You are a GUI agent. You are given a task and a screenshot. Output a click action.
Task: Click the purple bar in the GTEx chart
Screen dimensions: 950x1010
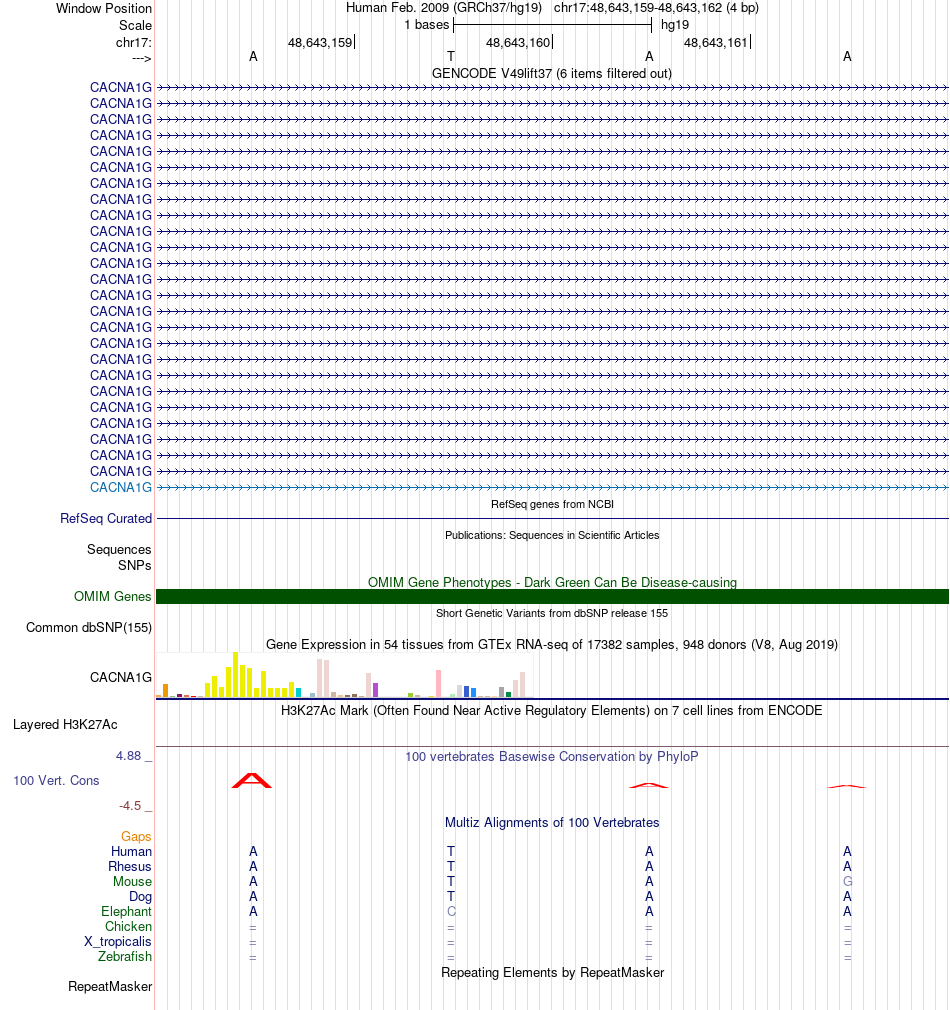(375, 690)
